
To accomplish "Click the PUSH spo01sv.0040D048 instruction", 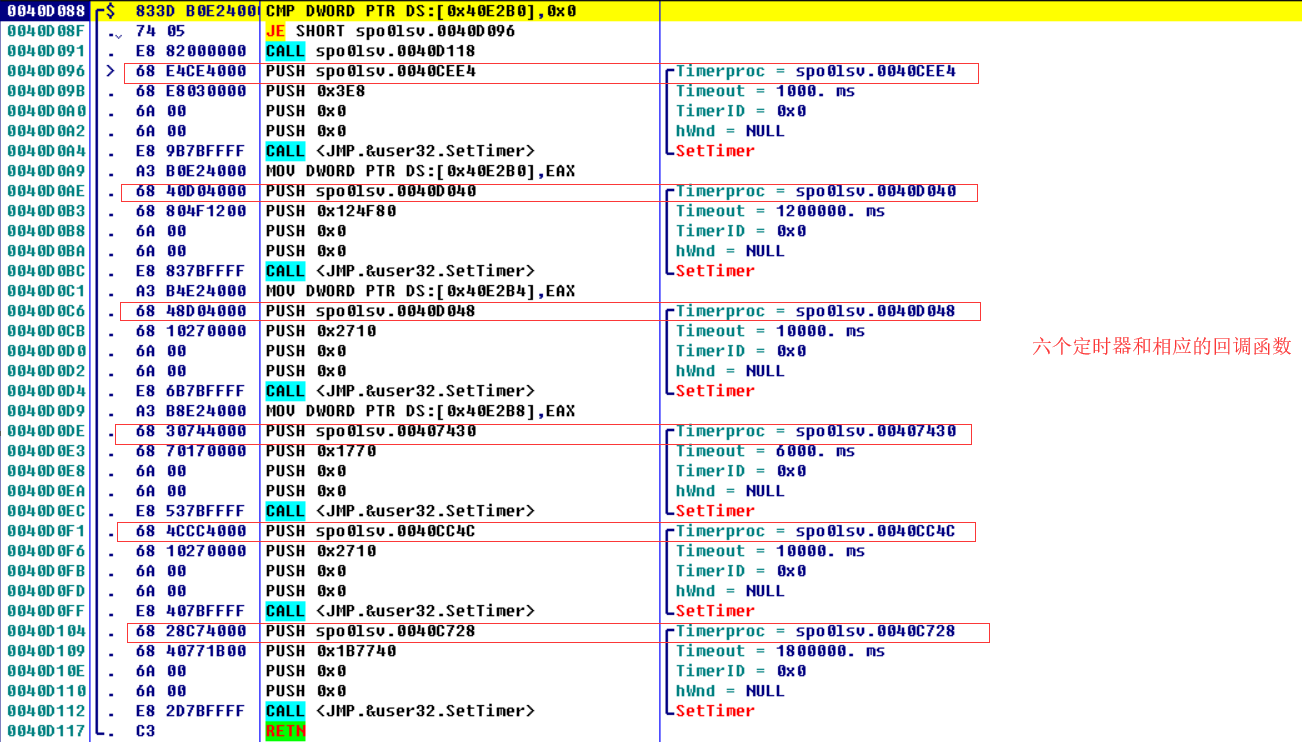I will coord(370,311).
